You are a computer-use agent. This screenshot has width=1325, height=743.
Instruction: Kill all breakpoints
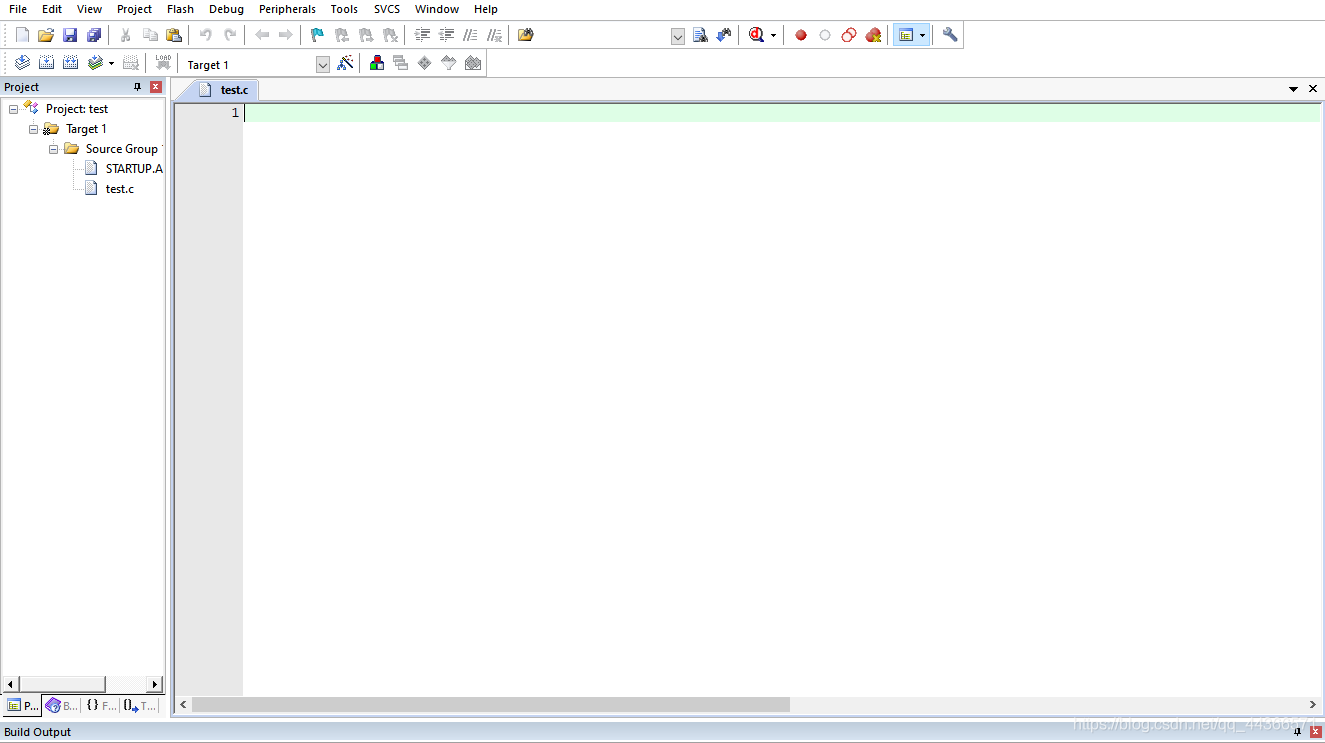pyautogui.click(x=873, y=35)
